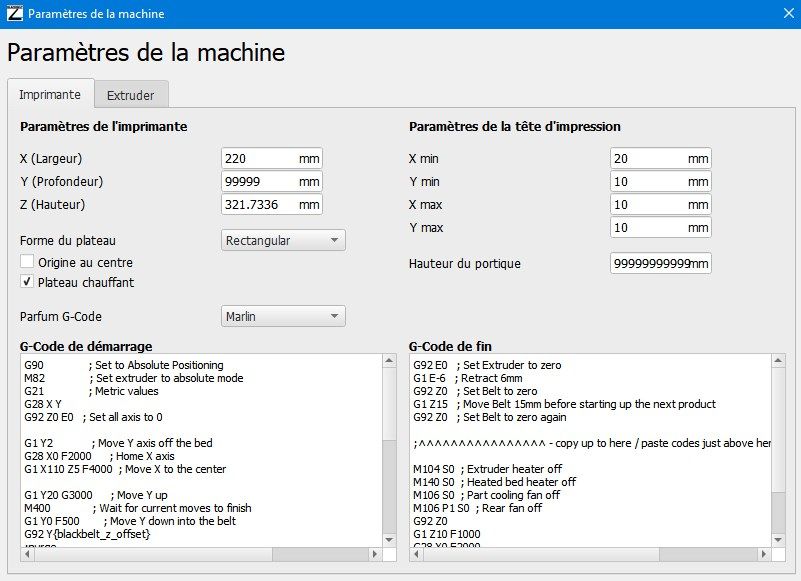Click the application logo icon in title bar
The image size is (801, 581).
click(x=15, y=13)
